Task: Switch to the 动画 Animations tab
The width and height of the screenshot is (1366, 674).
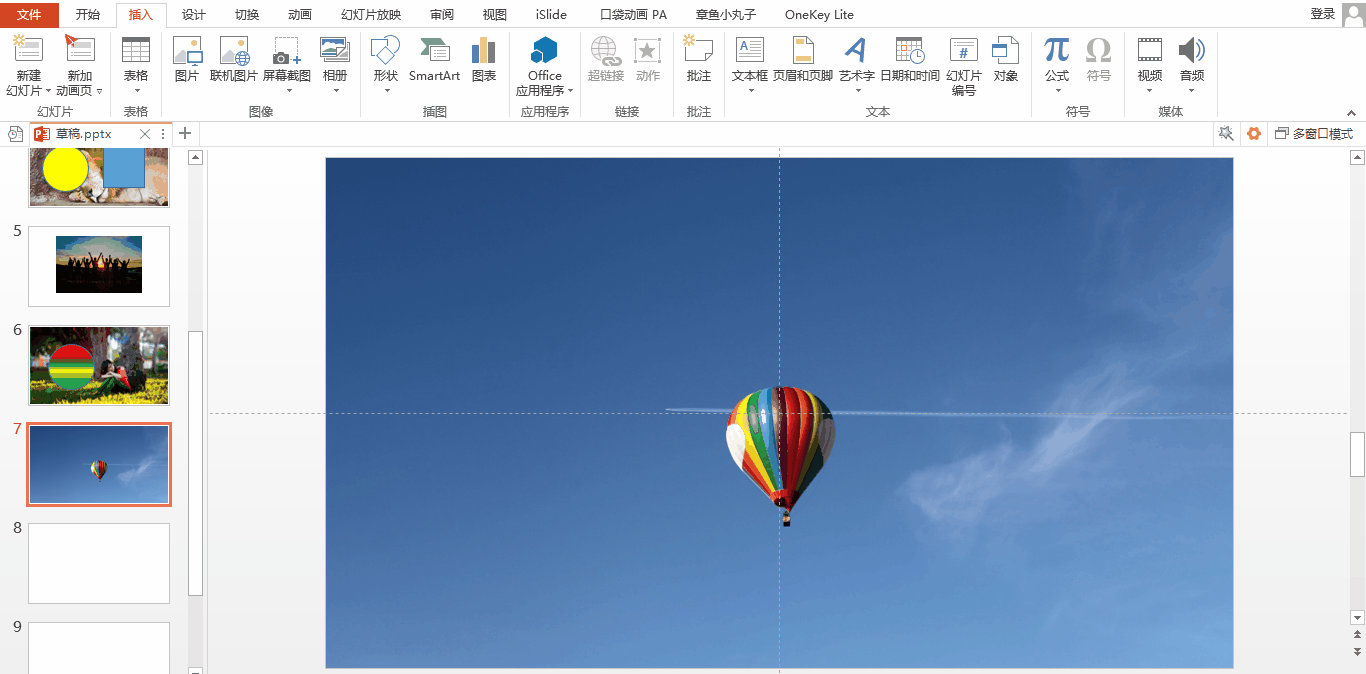Action: click(x=299, y=15)
